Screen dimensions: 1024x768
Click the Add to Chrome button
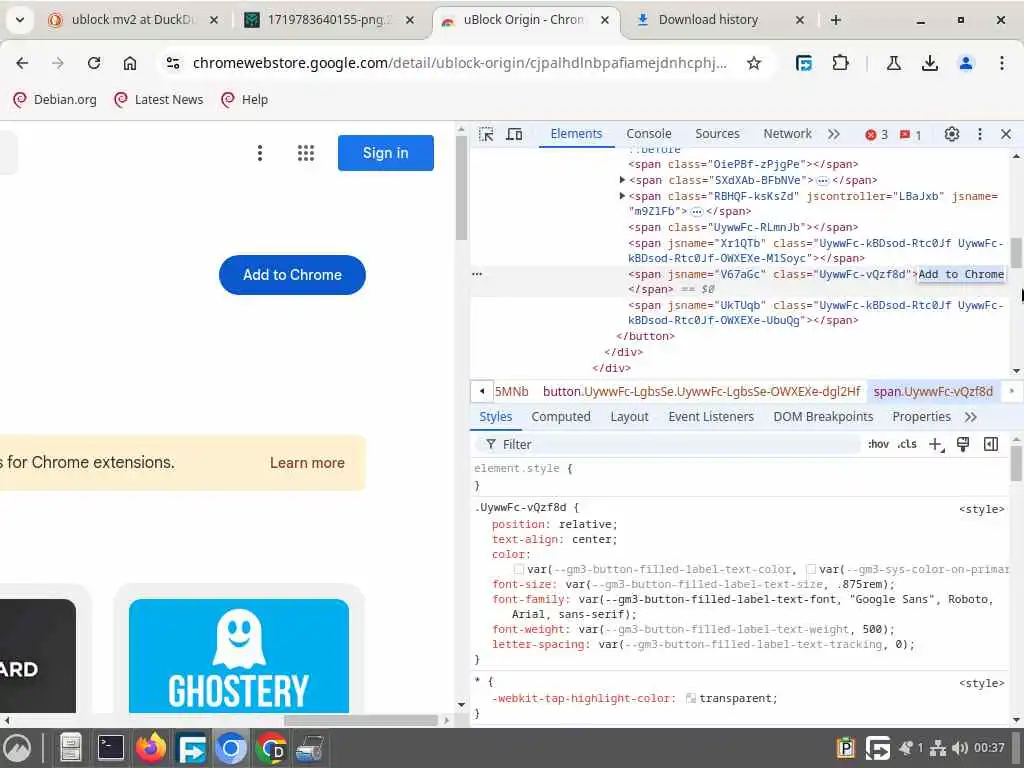292,275
